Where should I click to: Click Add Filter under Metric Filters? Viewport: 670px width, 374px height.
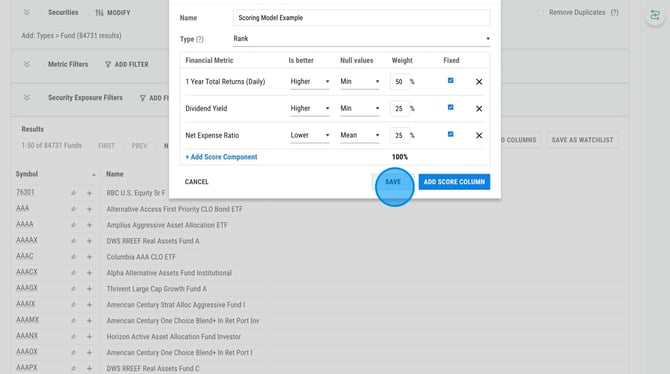click(127, 64)
